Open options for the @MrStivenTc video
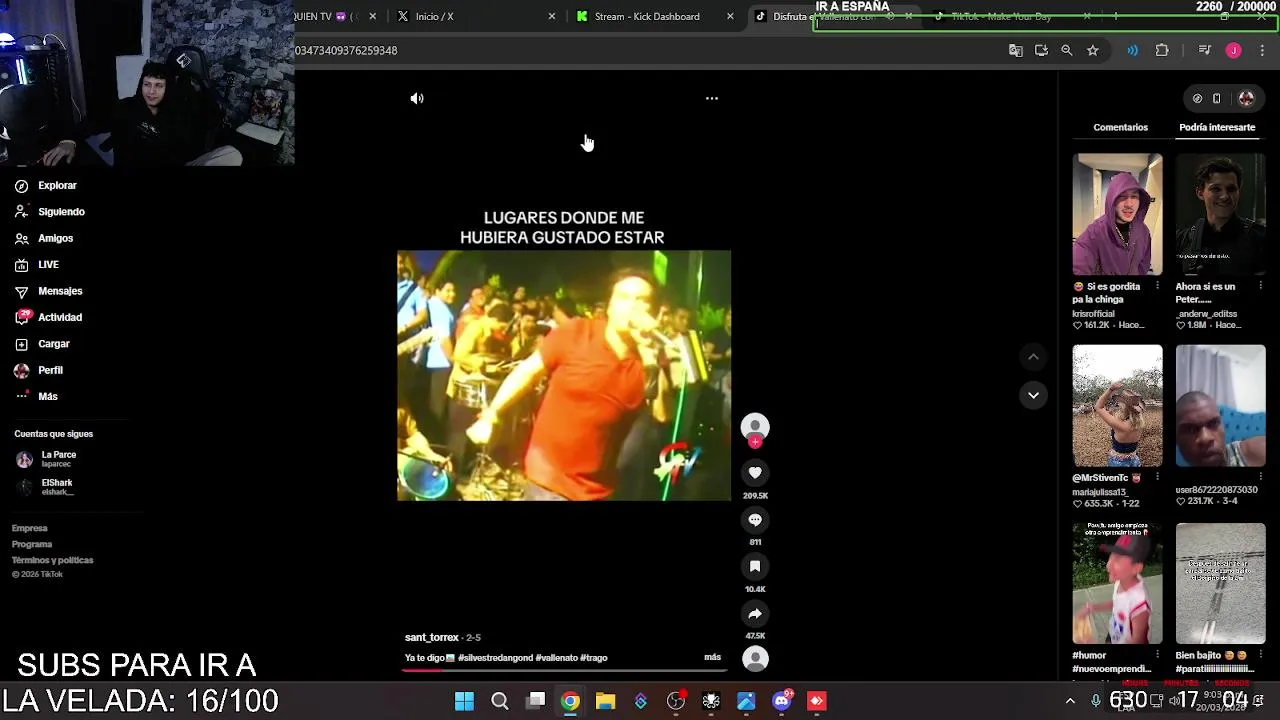This screenshot has height=720, width=1280. point(1157,478)
